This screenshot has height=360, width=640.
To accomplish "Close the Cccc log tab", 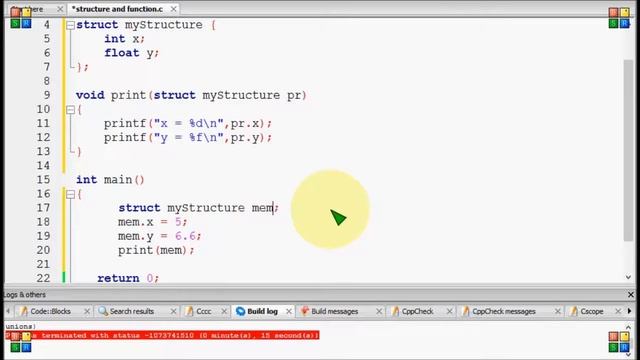I will (x=224, y=311).
